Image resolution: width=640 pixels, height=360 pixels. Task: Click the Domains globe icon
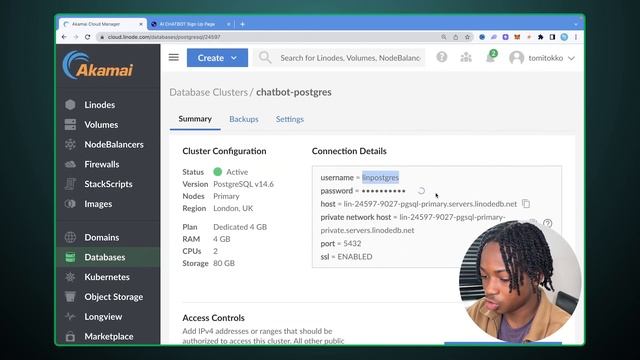(70, 237)
